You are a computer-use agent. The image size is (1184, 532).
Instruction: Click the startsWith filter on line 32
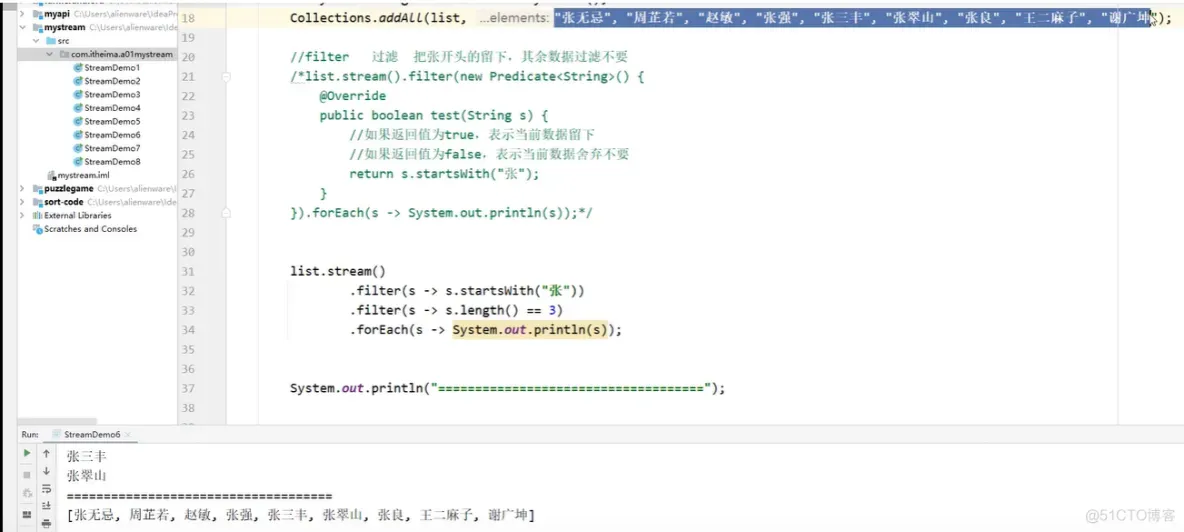[467, 291]
